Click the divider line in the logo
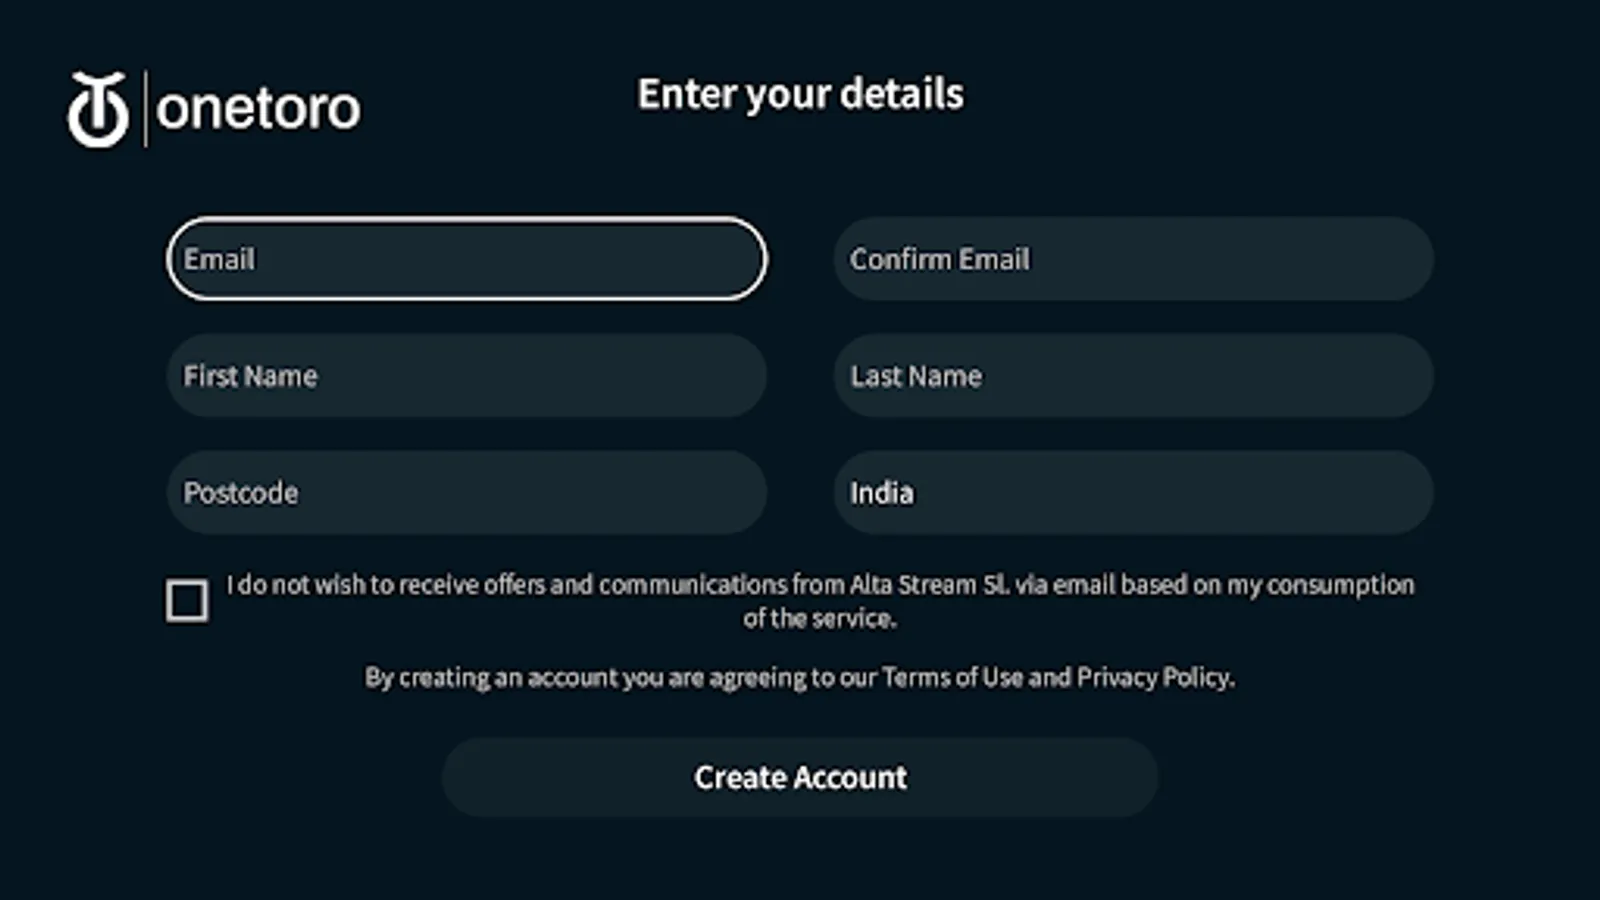Viewport: 1600px width, 900px height. (146, 109)
